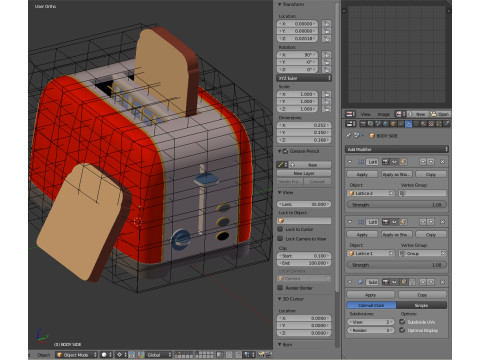Click the layer lock icon in 3D header
This screenshot has width=480, height=360.
[x=220, y=355]
